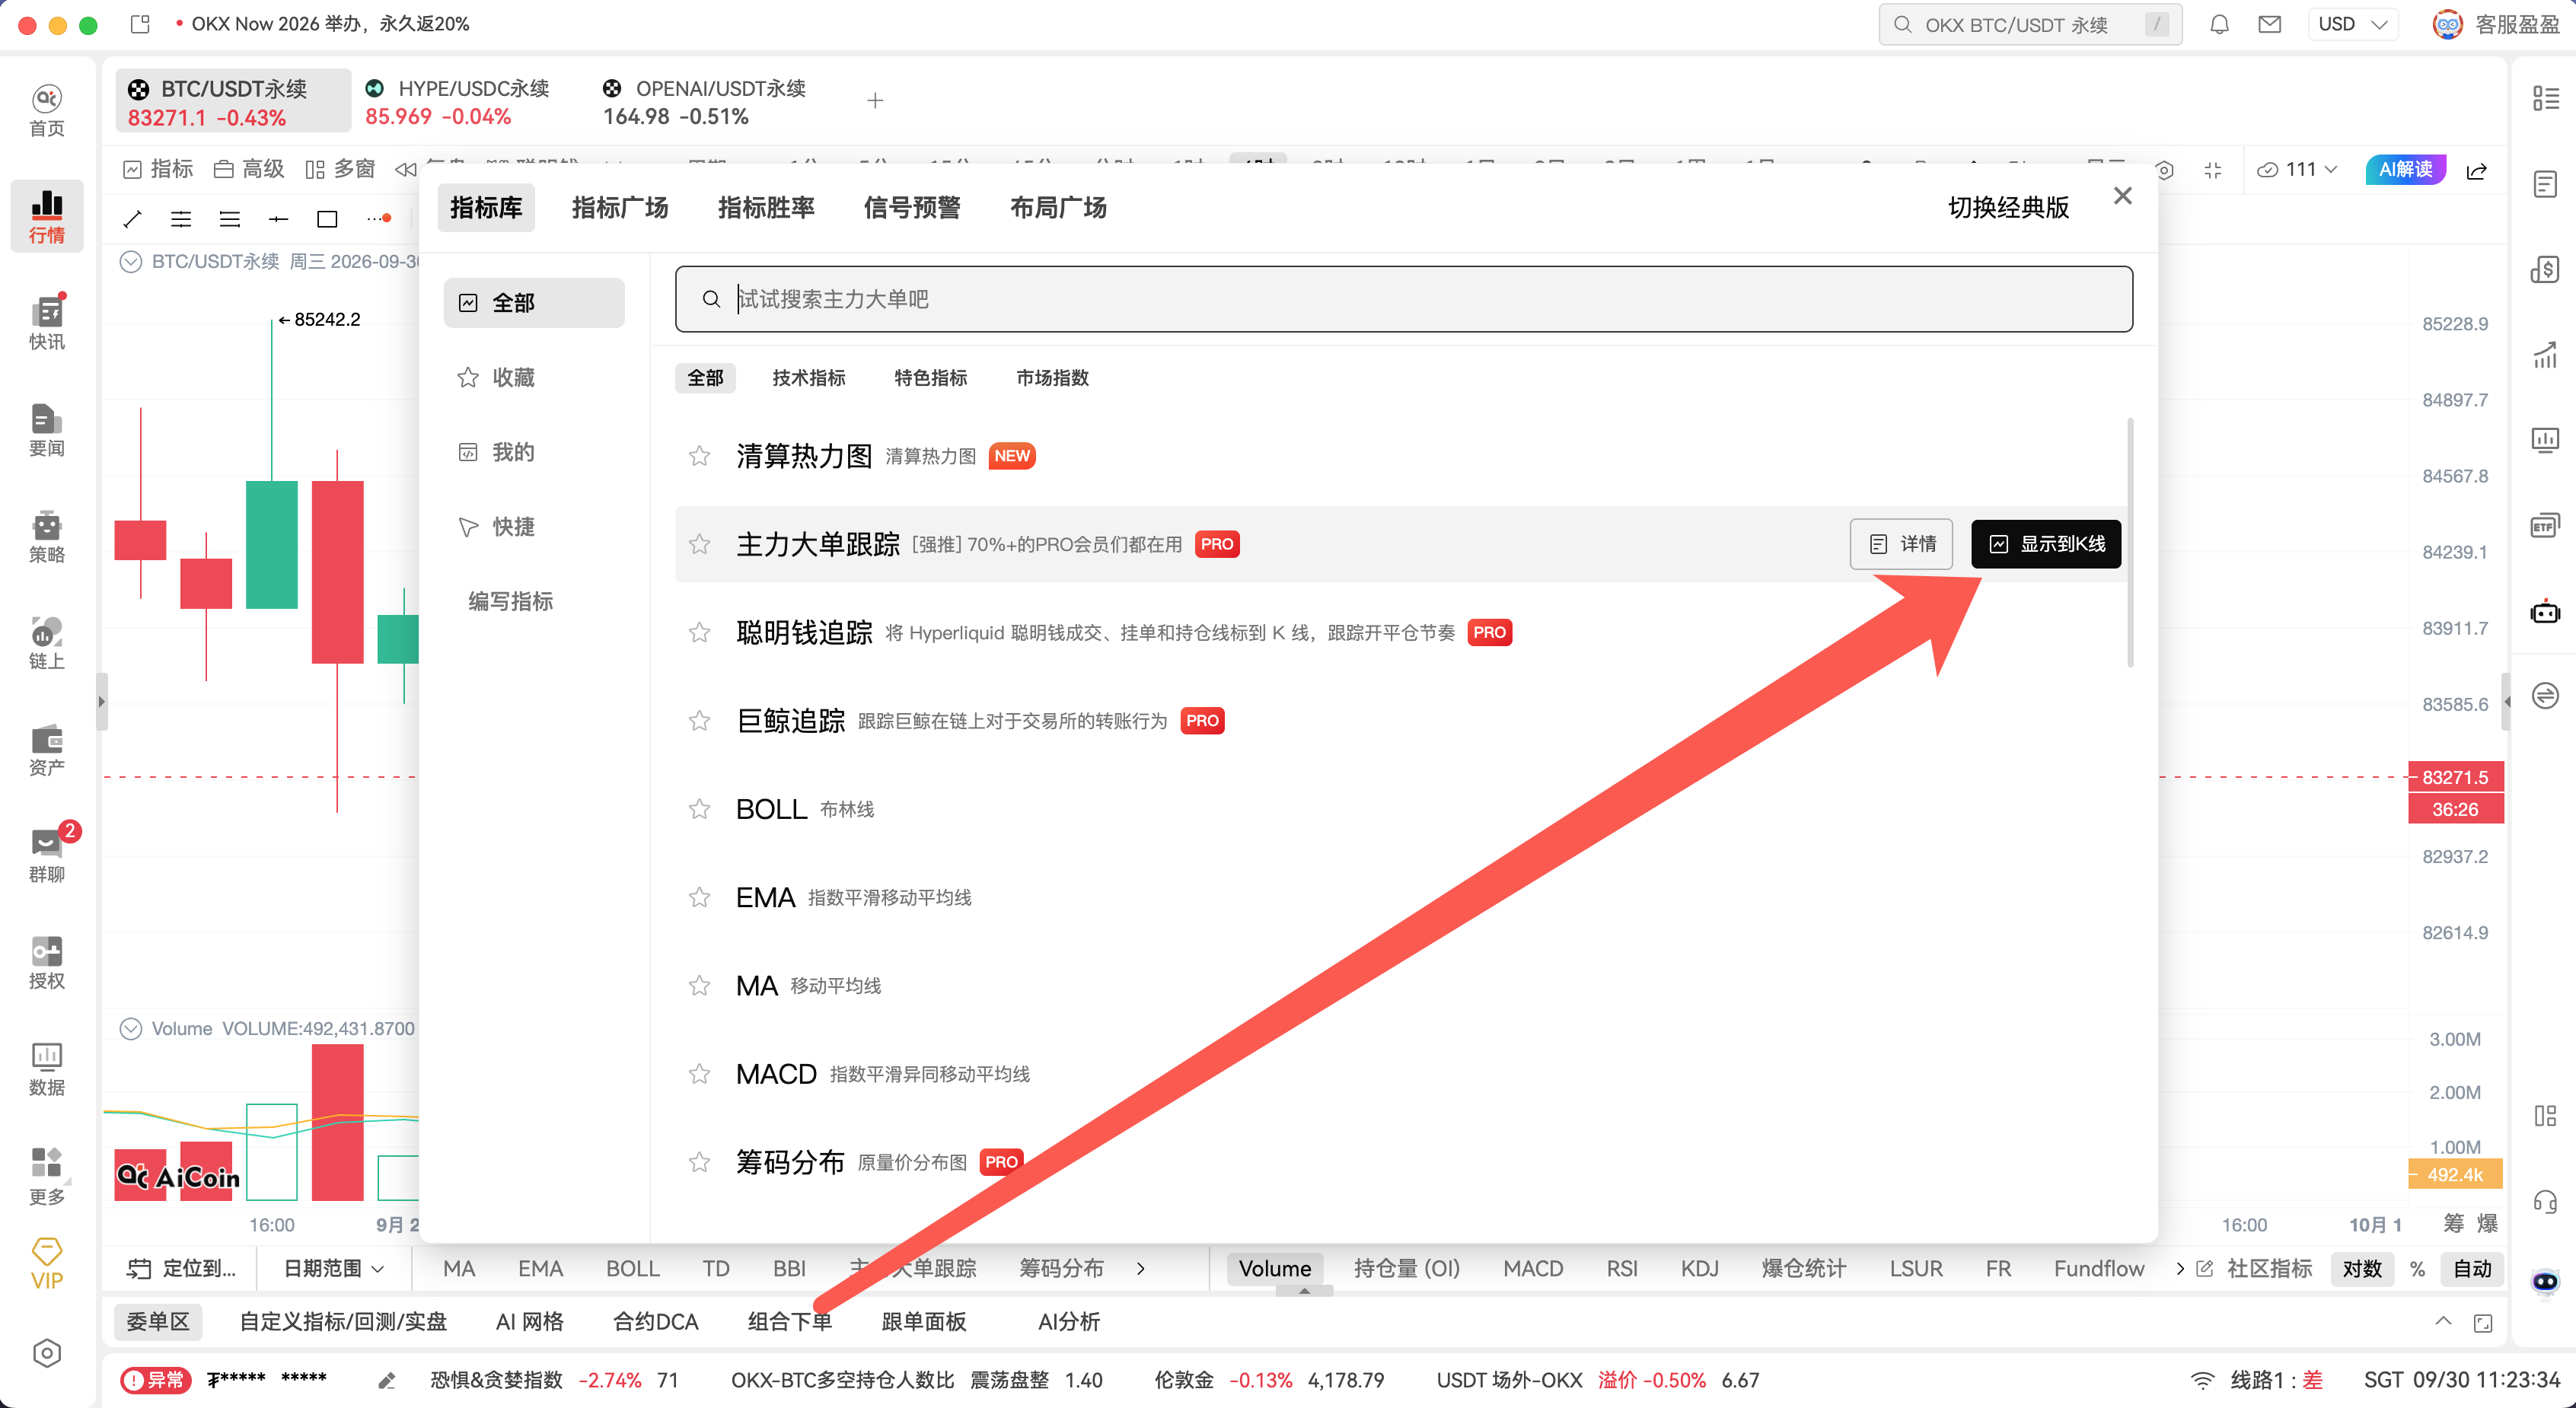Open the settings hexagon icon in sidebar

point(47,1353)
